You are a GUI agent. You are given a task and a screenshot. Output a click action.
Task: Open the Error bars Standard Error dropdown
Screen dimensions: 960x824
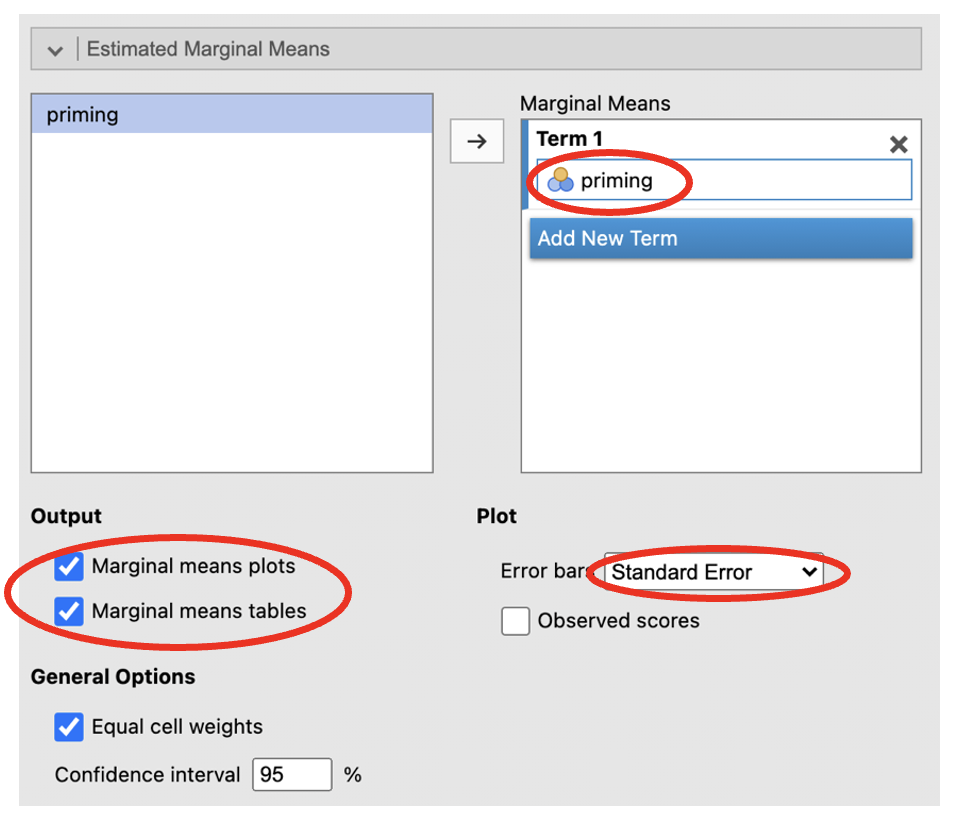[714, 573]
